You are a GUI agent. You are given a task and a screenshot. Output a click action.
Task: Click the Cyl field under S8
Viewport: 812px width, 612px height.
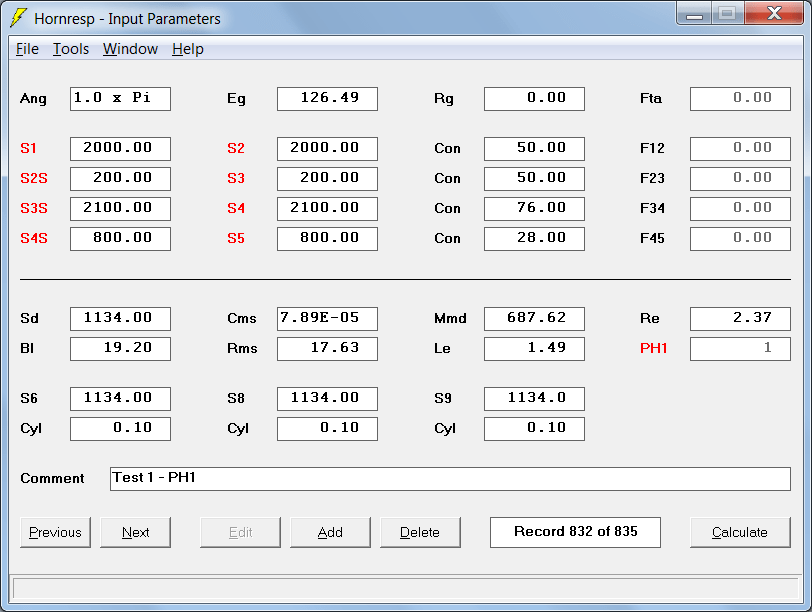coord(327,429)
